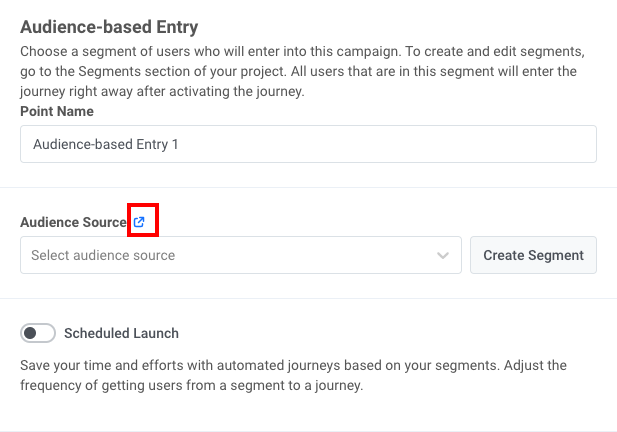Open the Audience Source external link icon
Screen dimensions: 617x432
[139, 222]
